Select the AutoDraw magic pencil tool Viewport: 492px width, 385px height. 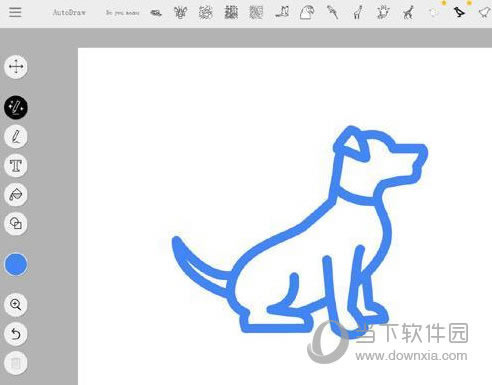16,107
